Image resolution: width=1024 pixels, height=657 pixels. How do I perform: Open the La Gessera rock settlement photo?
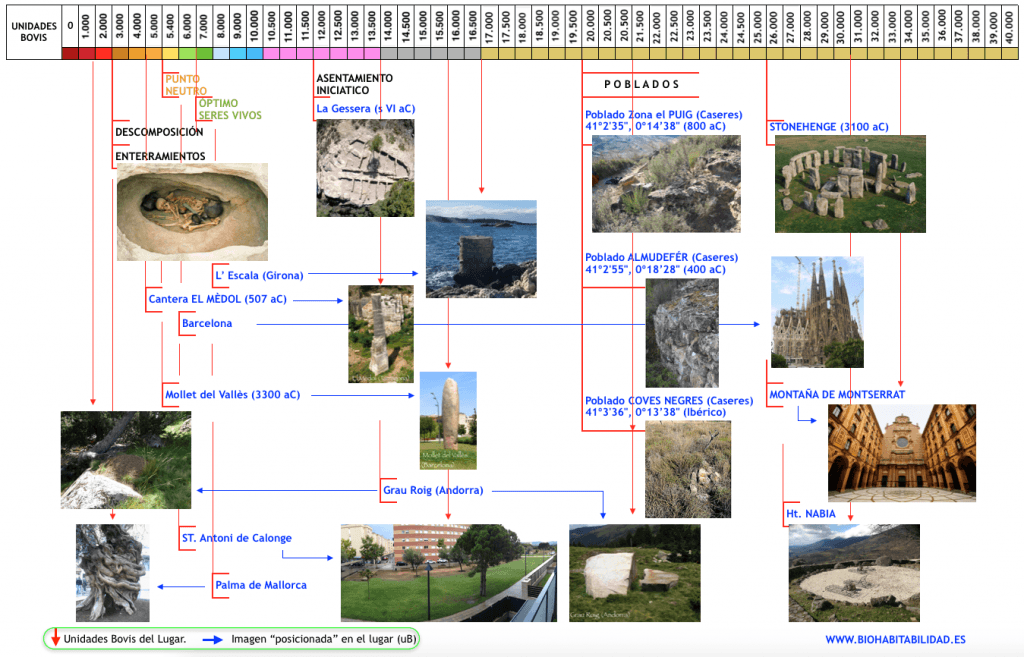tap(365, 168)
